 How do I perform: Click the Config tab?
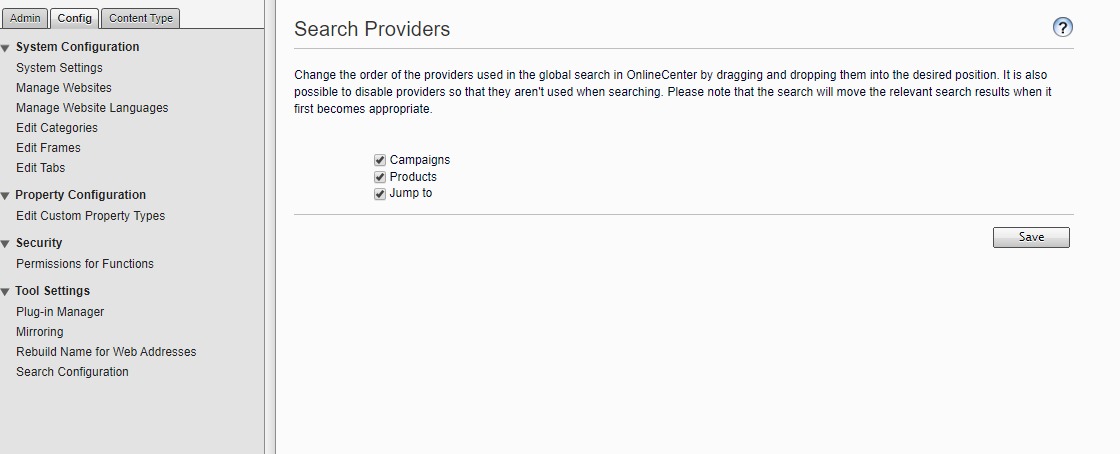click(x=74, y=18)
